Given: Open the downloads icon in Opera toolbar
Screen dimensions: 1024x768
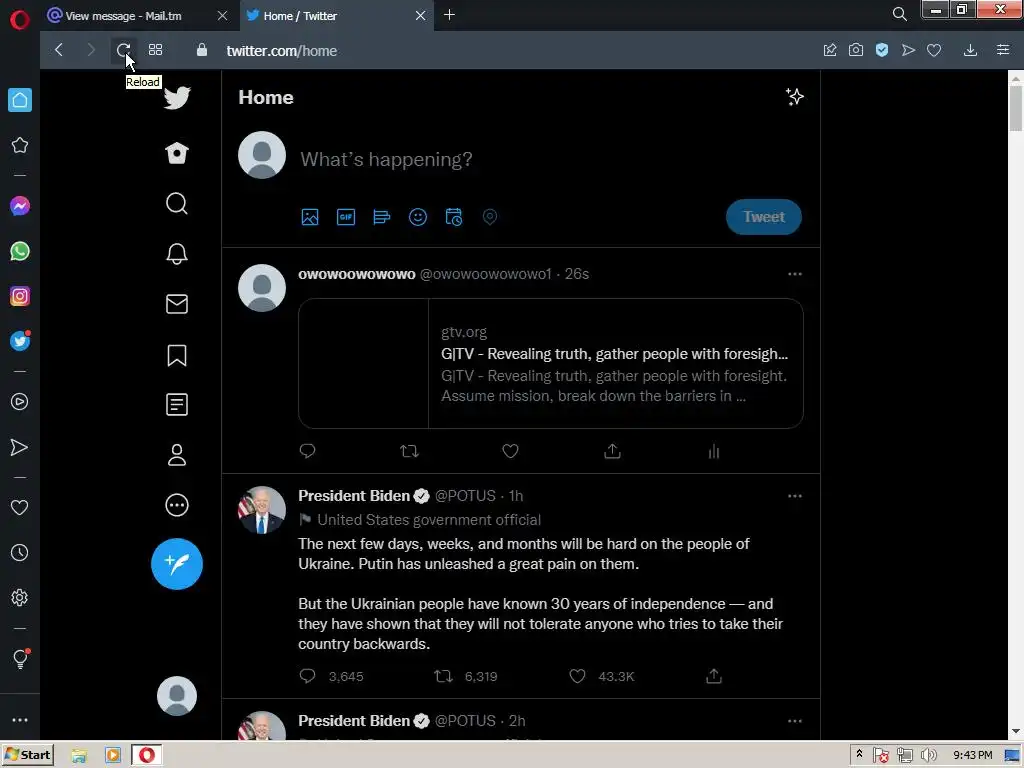Looking at the screenshot, I should click(x=970, y=50).
